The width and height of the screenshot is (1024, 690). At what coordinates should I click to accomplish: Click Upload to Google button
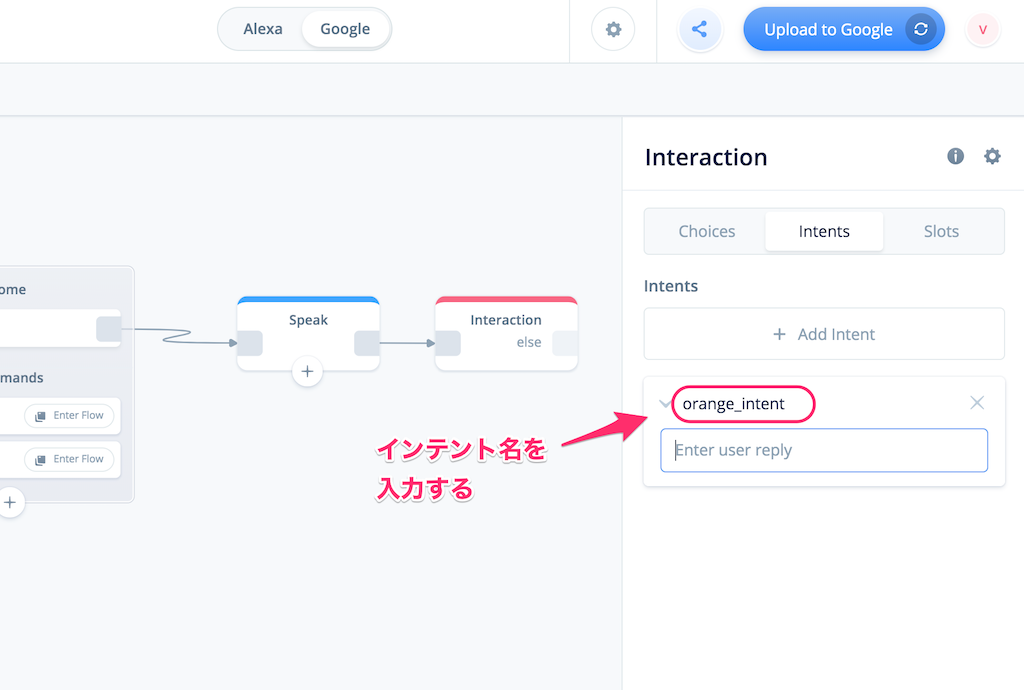pyautogui.click(x=844, y=29)
